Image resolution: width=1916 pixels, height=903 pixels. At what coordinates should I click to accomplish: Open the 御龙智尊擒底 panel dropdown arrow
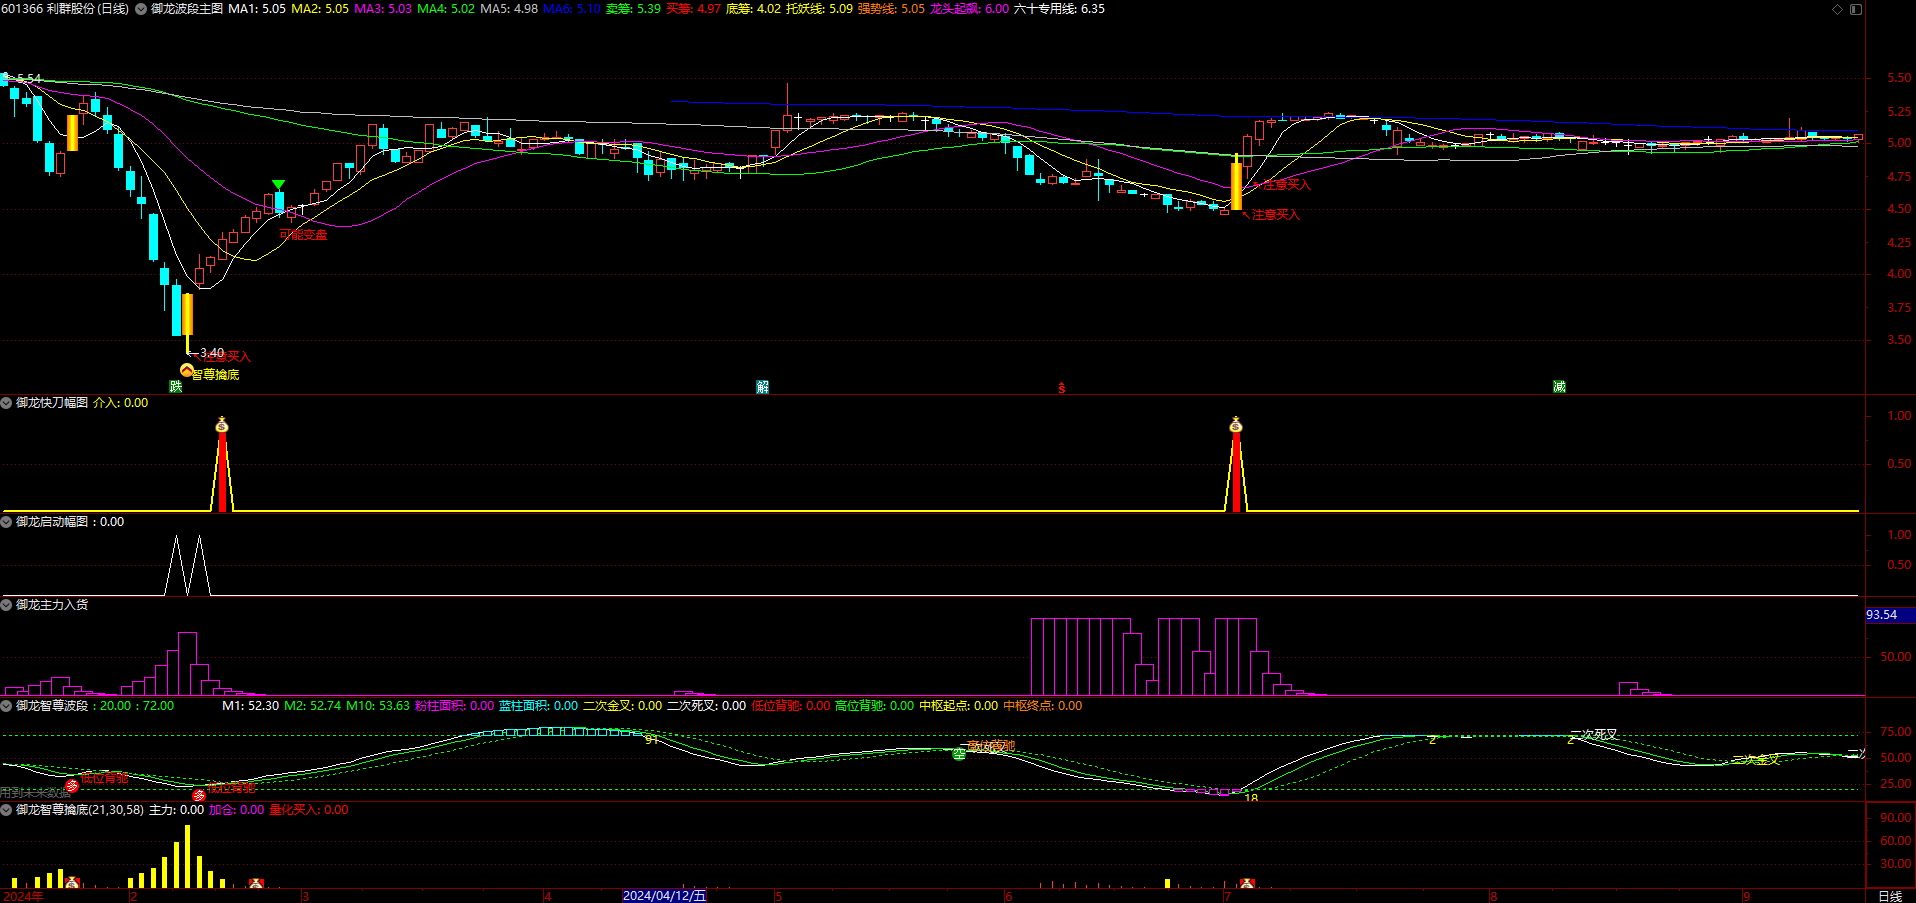pyautogui.click(x=7, y=810)
